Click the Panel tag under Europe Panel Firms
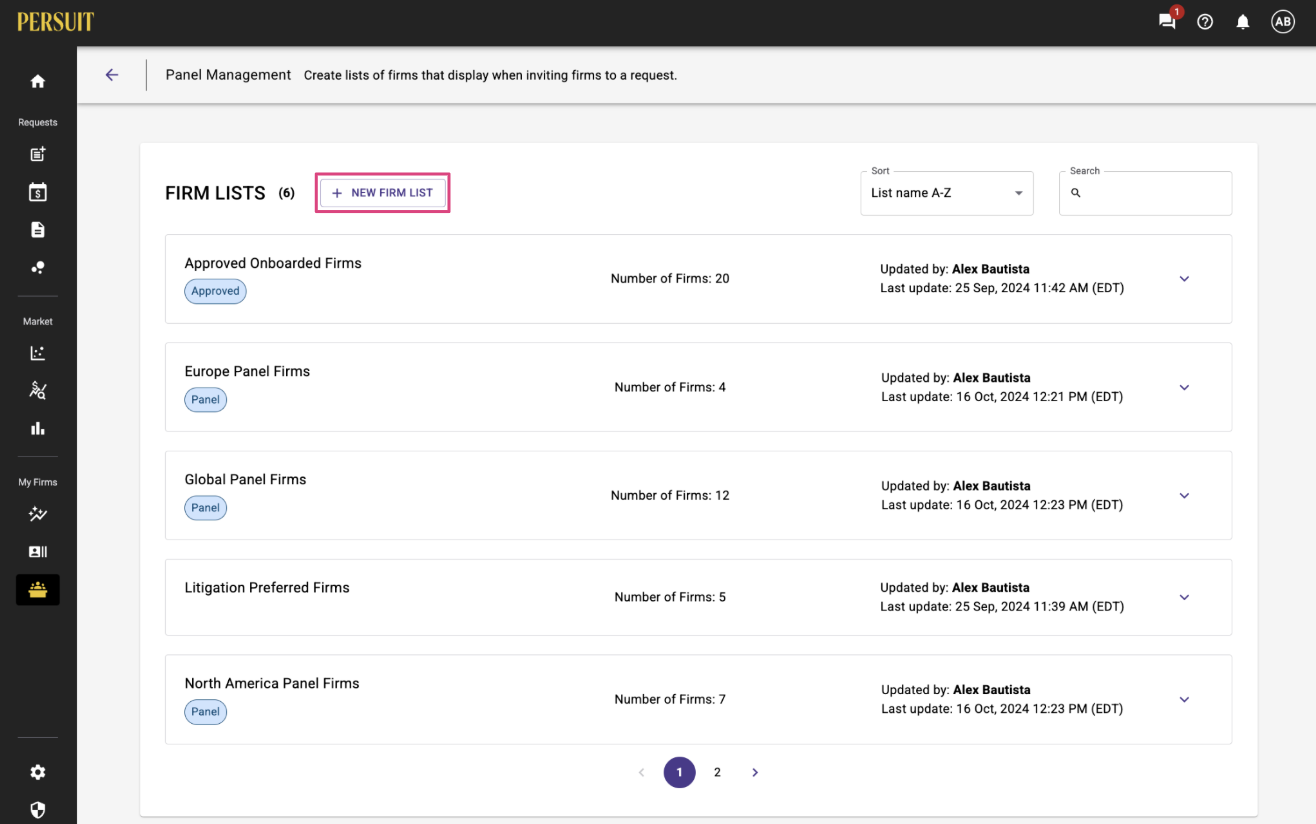Image resolution: width=1316 pixels, height=824 pixels. point(205,399)
